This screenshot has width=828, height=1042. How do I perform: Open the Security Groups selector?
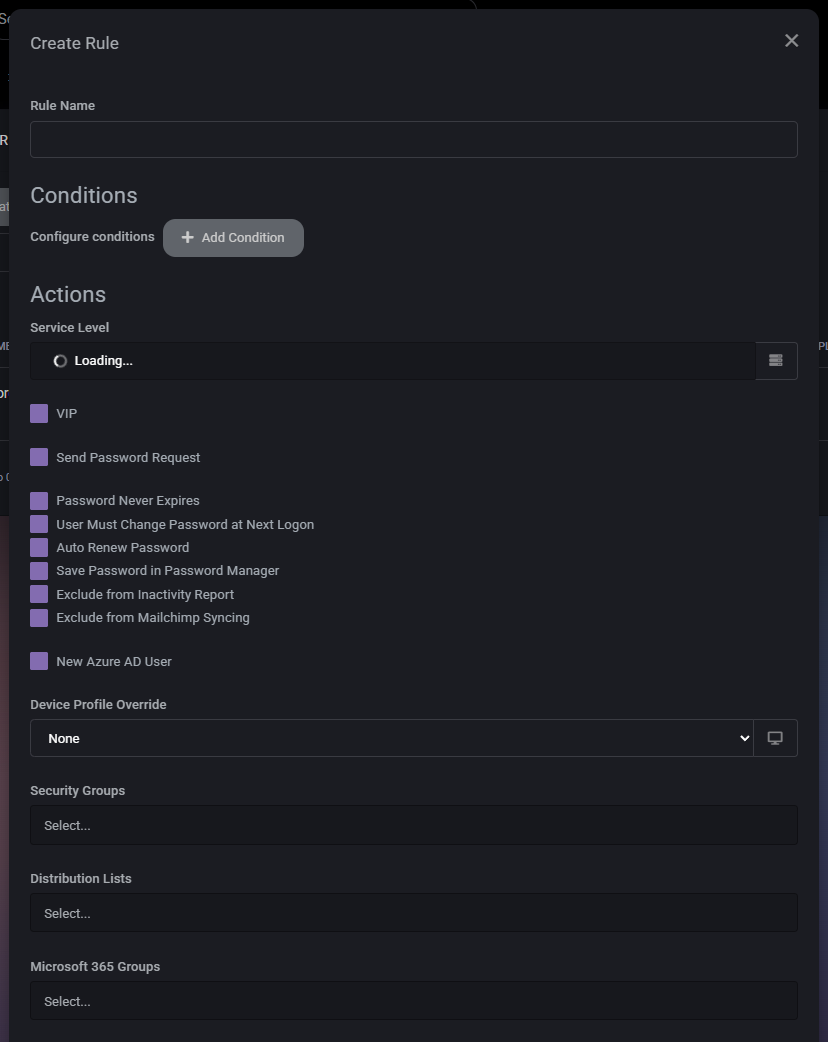click(x=413, y=825)
